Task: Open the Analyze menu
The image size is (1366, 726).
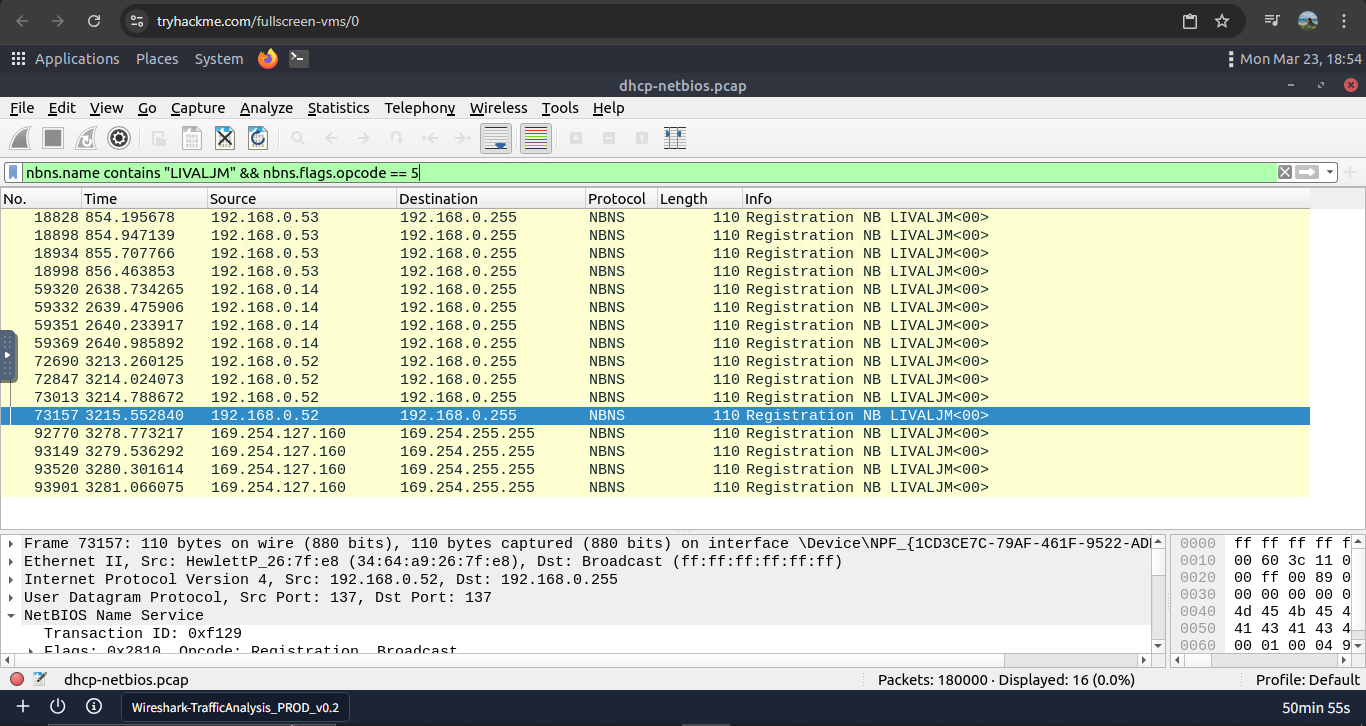Action: click(266, 108)
